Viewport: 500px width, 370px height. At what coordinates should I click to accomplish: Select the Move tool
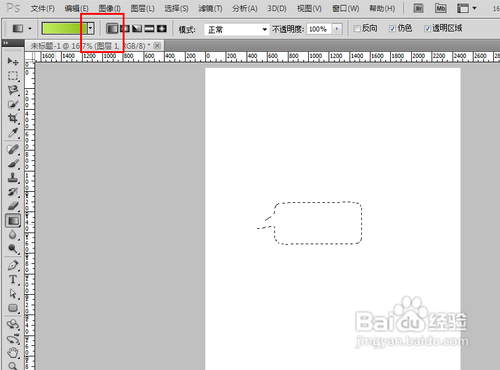[13, 61]
